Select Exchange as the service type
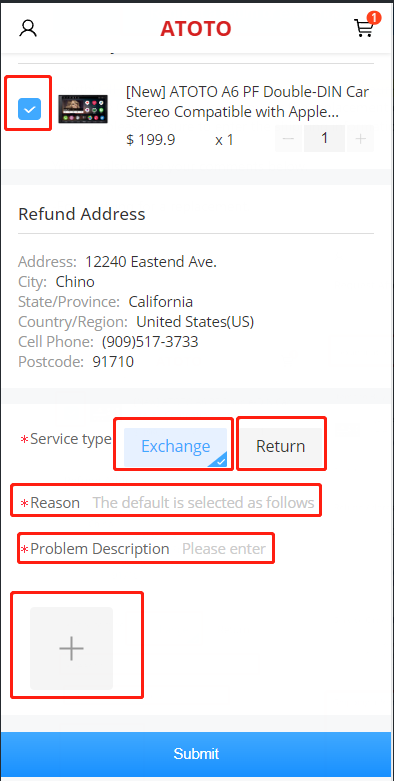This screenshot has height=781, width=394. coord(175,446)
